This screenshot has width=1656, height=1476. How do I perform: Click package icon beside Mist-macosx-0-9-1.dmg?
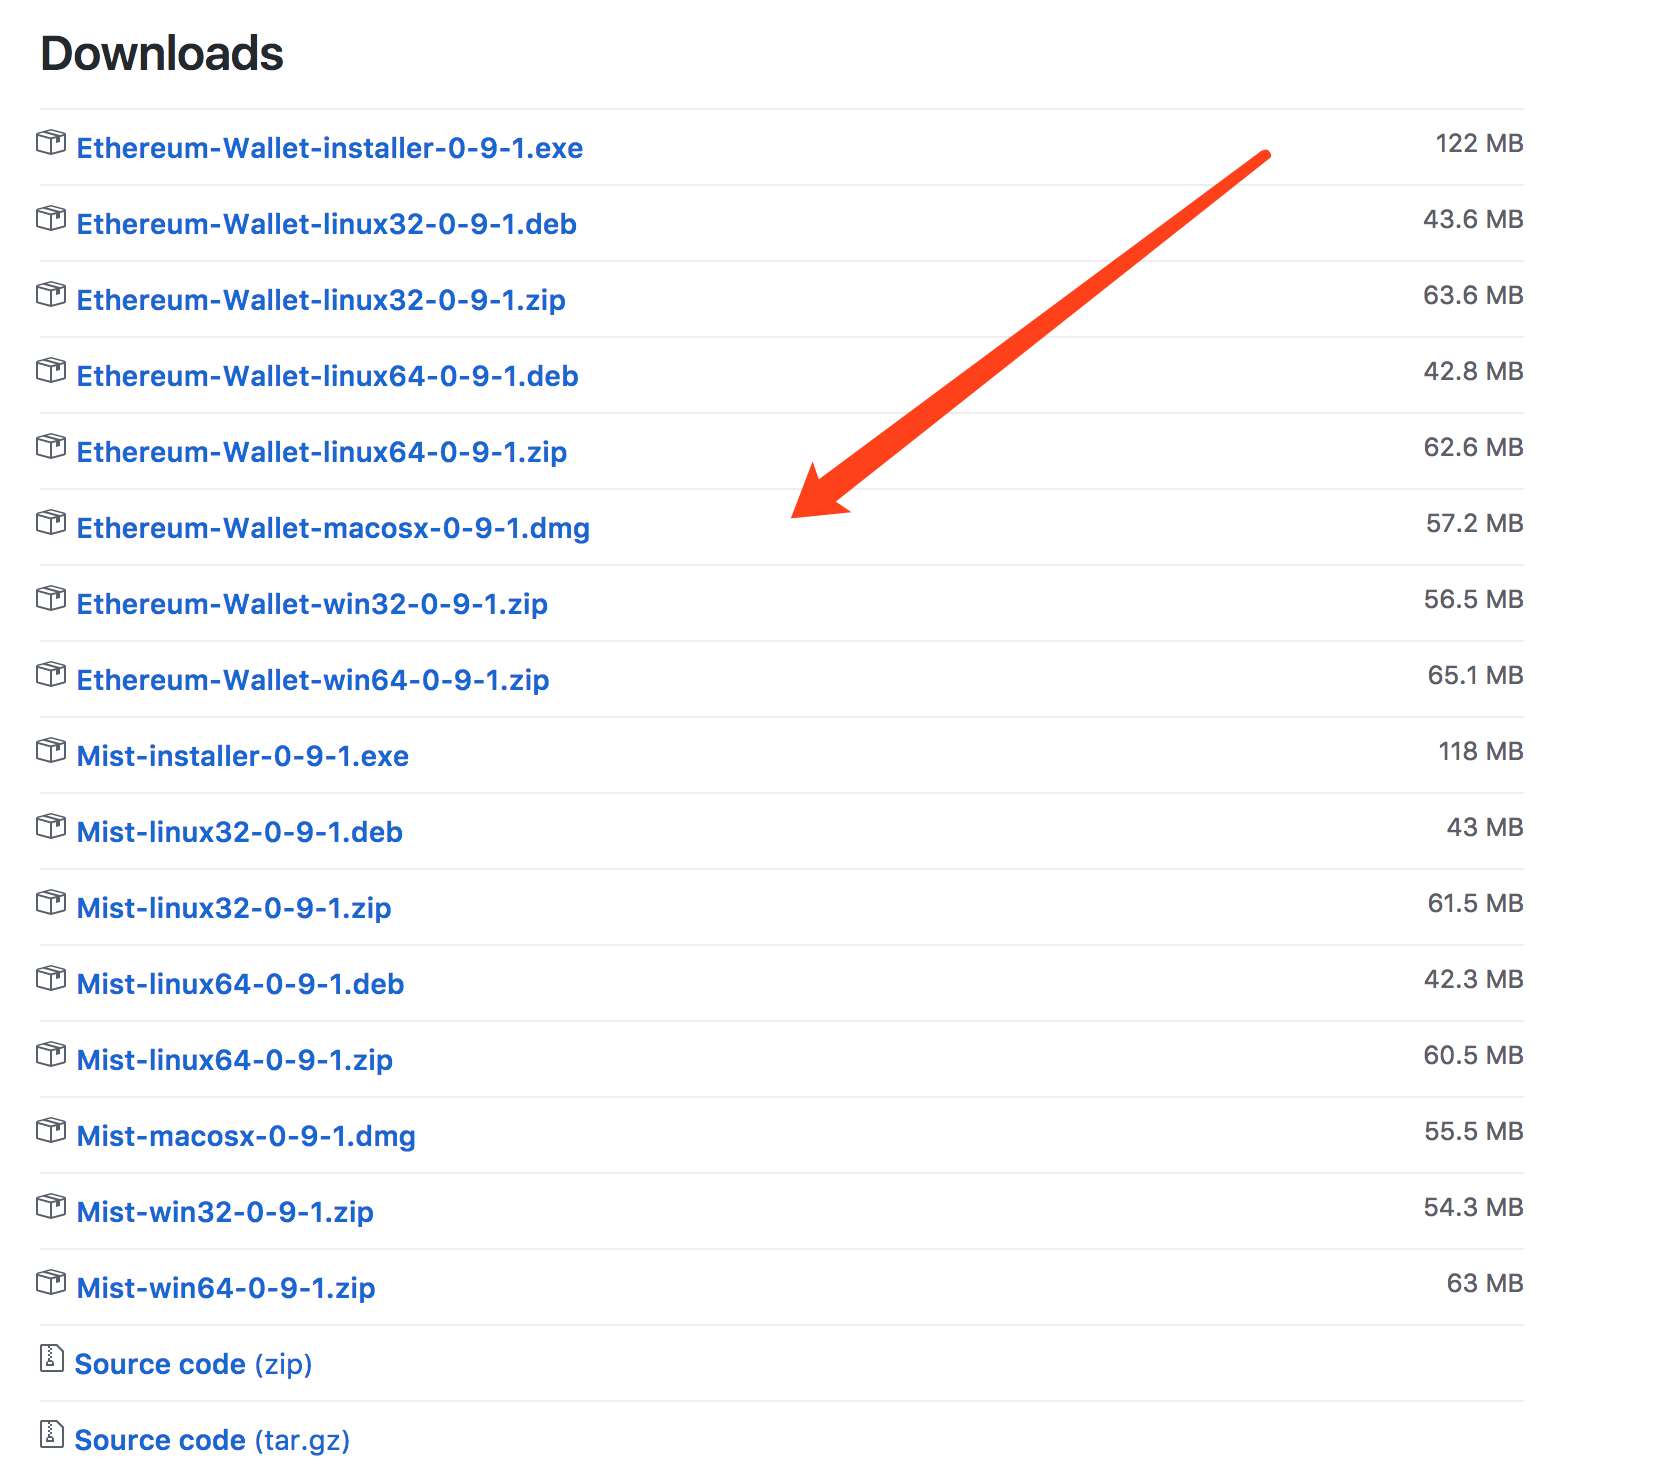pyautogui.click(x=51, y=1130)
